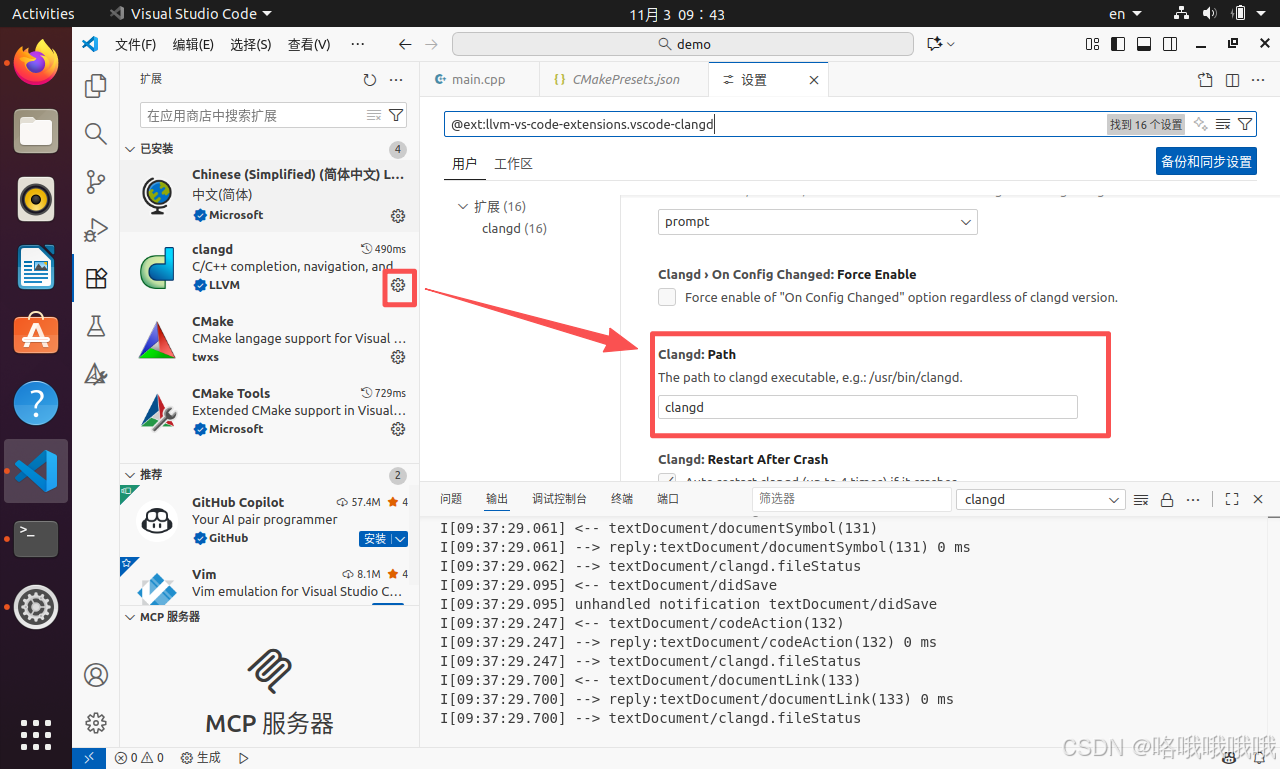Open the prompt dropdown for On Config Changed
The width and height of the screenshot is (1280, 769).
tap(818, 222)
